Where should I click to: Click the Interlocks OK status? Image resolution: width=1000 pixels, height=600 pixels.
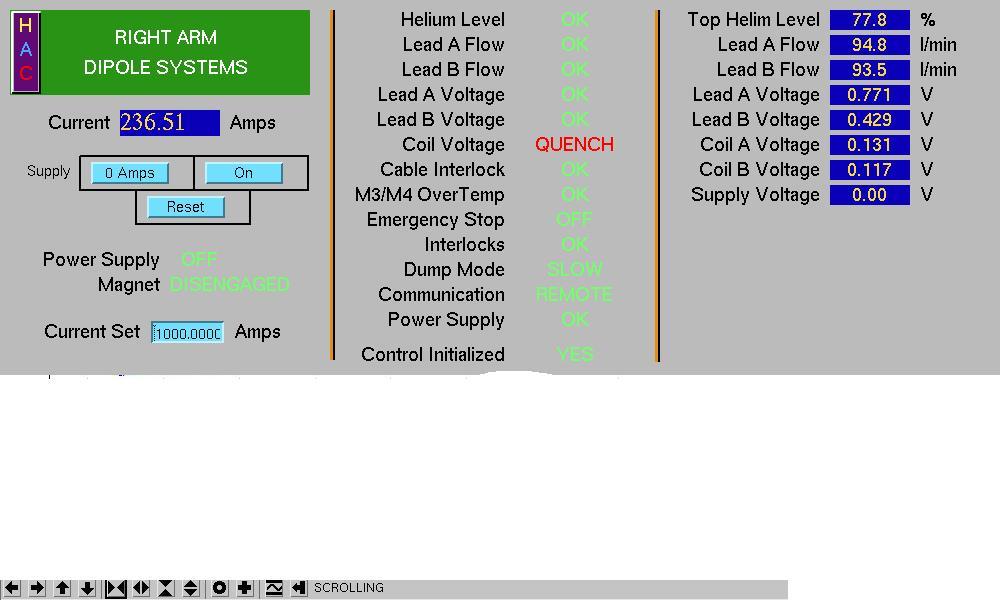[575, 244]
